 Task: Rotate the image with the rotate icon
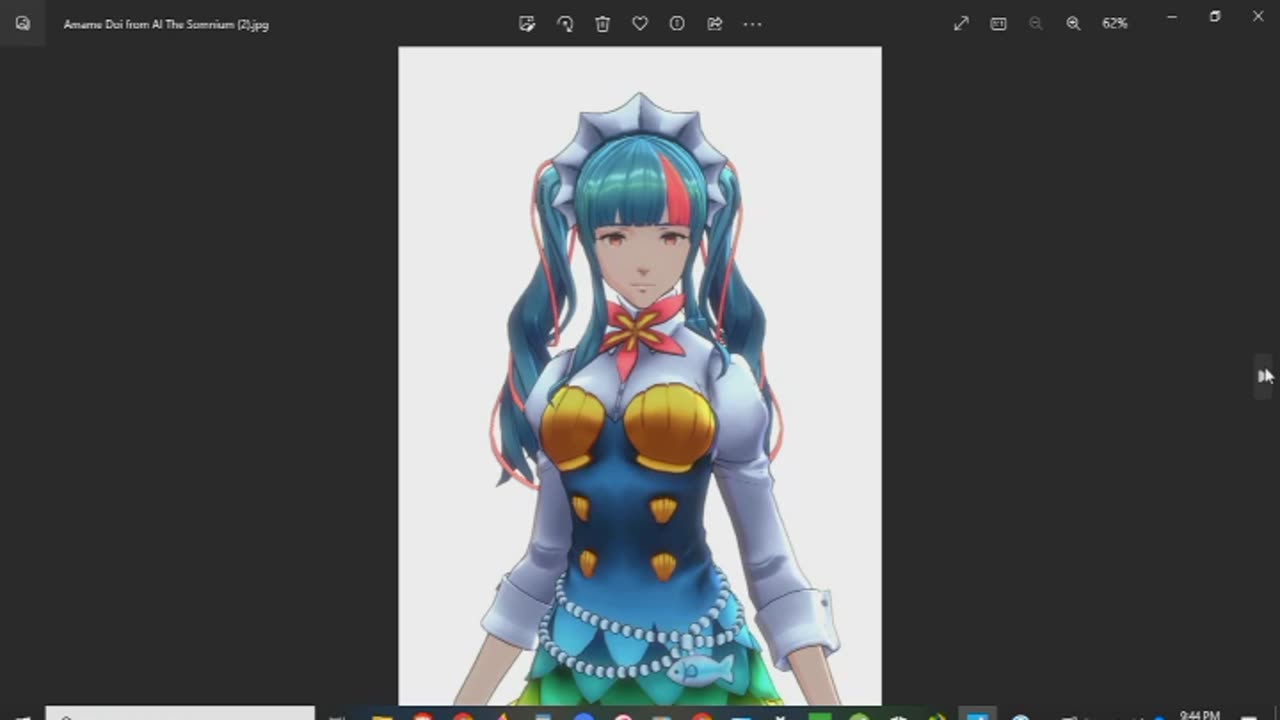click(x=565, y=24)
